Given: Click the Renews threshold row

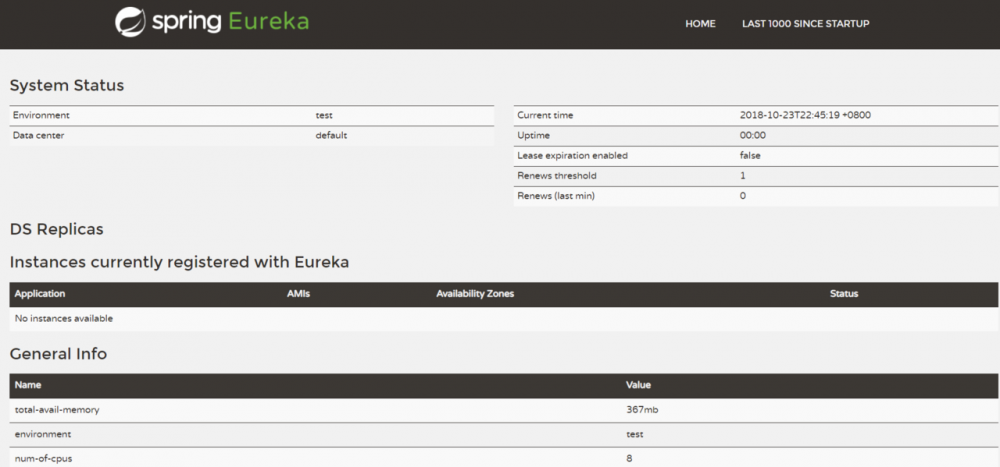Looking at the screenshot, I should coord(755,175).
